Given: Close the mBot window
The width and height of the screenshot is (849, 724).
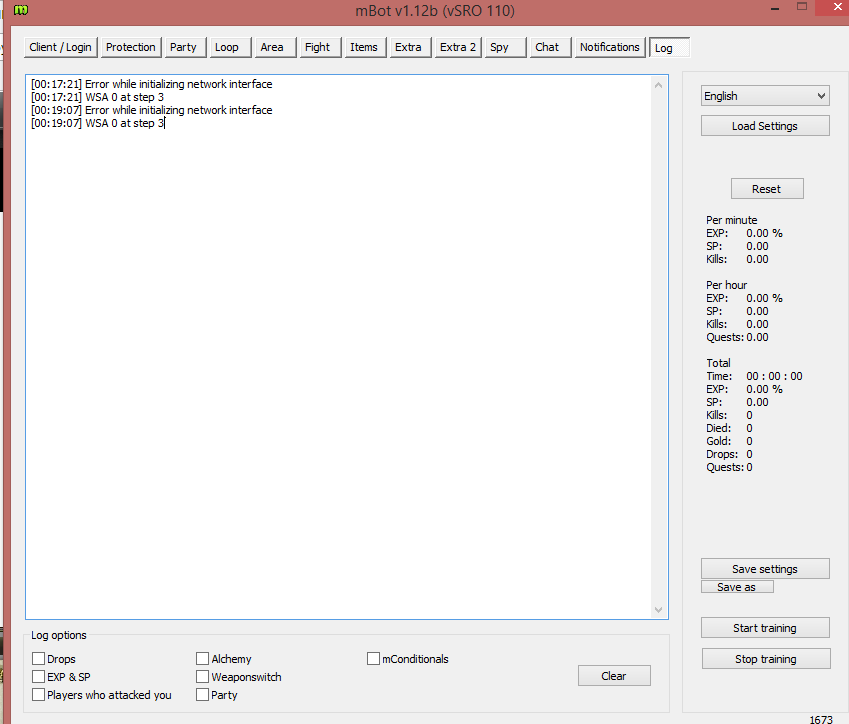Looking at the screenshot, I should tap(837, 6).
